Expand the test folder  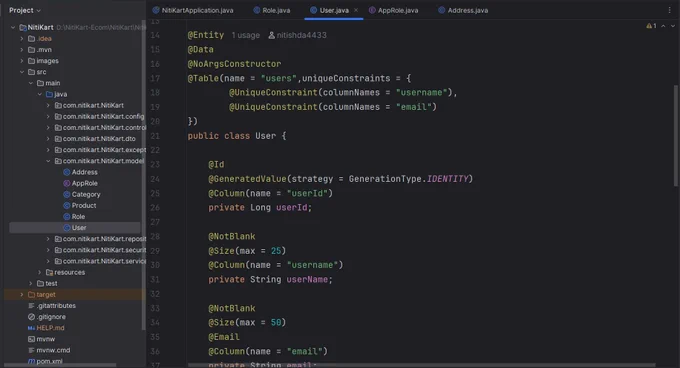click(x=31, y=283)
